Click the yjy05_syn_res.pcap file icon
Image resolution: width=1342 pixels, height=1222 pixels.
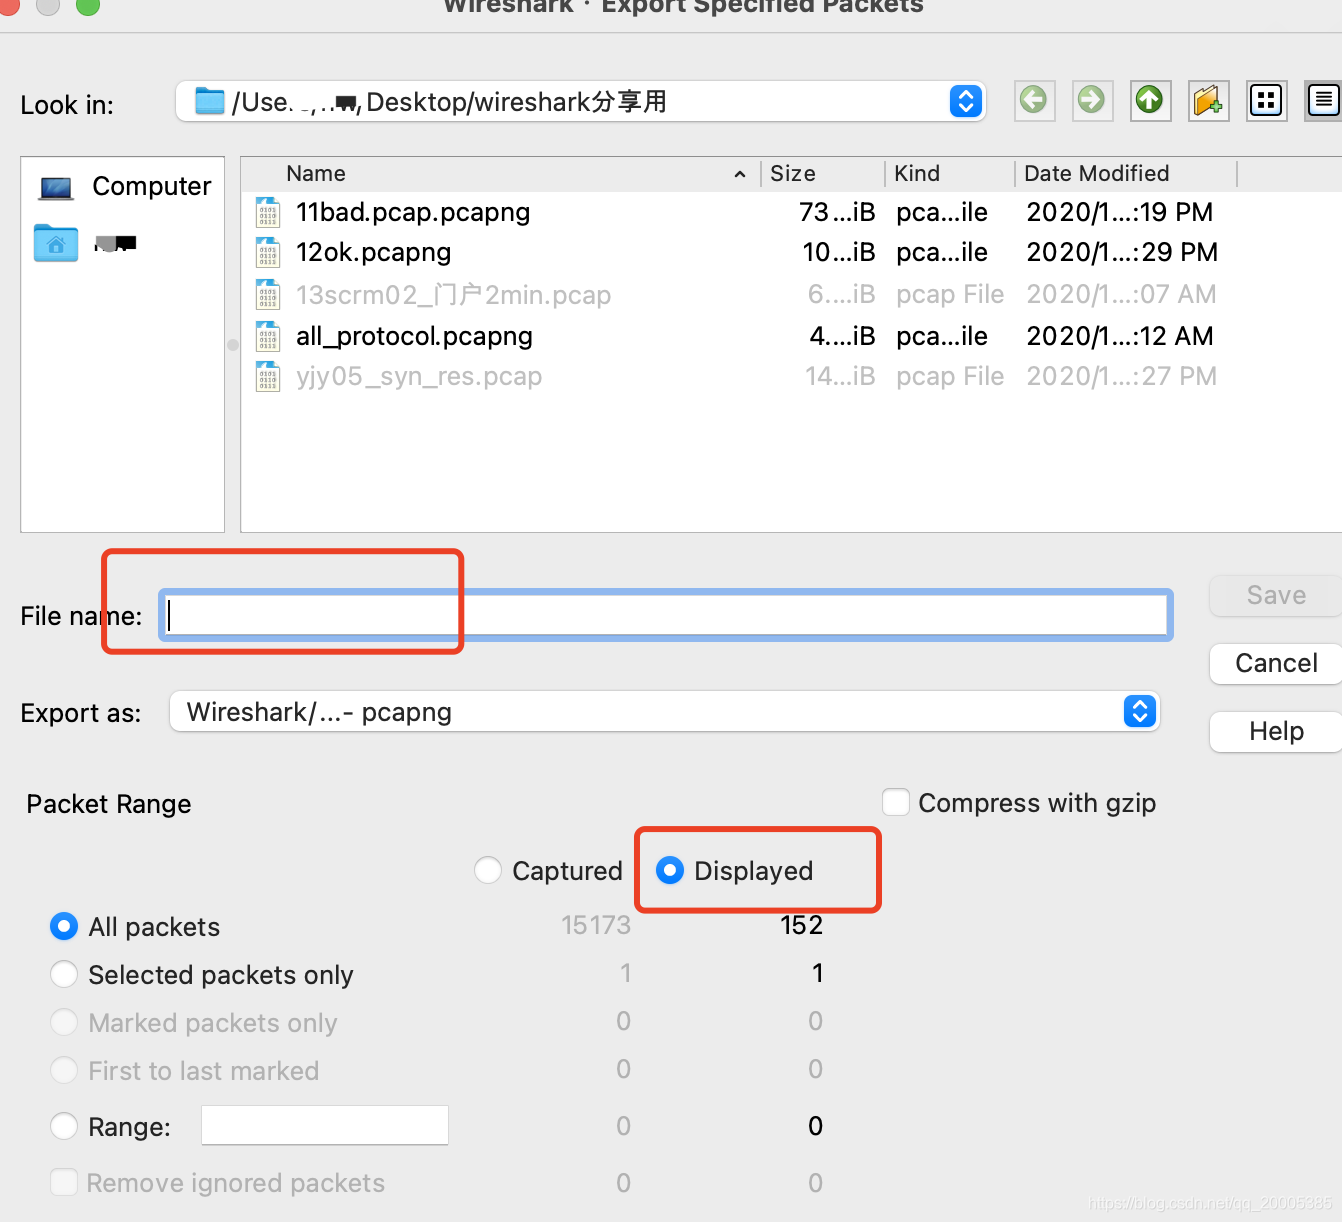(268, 377)
